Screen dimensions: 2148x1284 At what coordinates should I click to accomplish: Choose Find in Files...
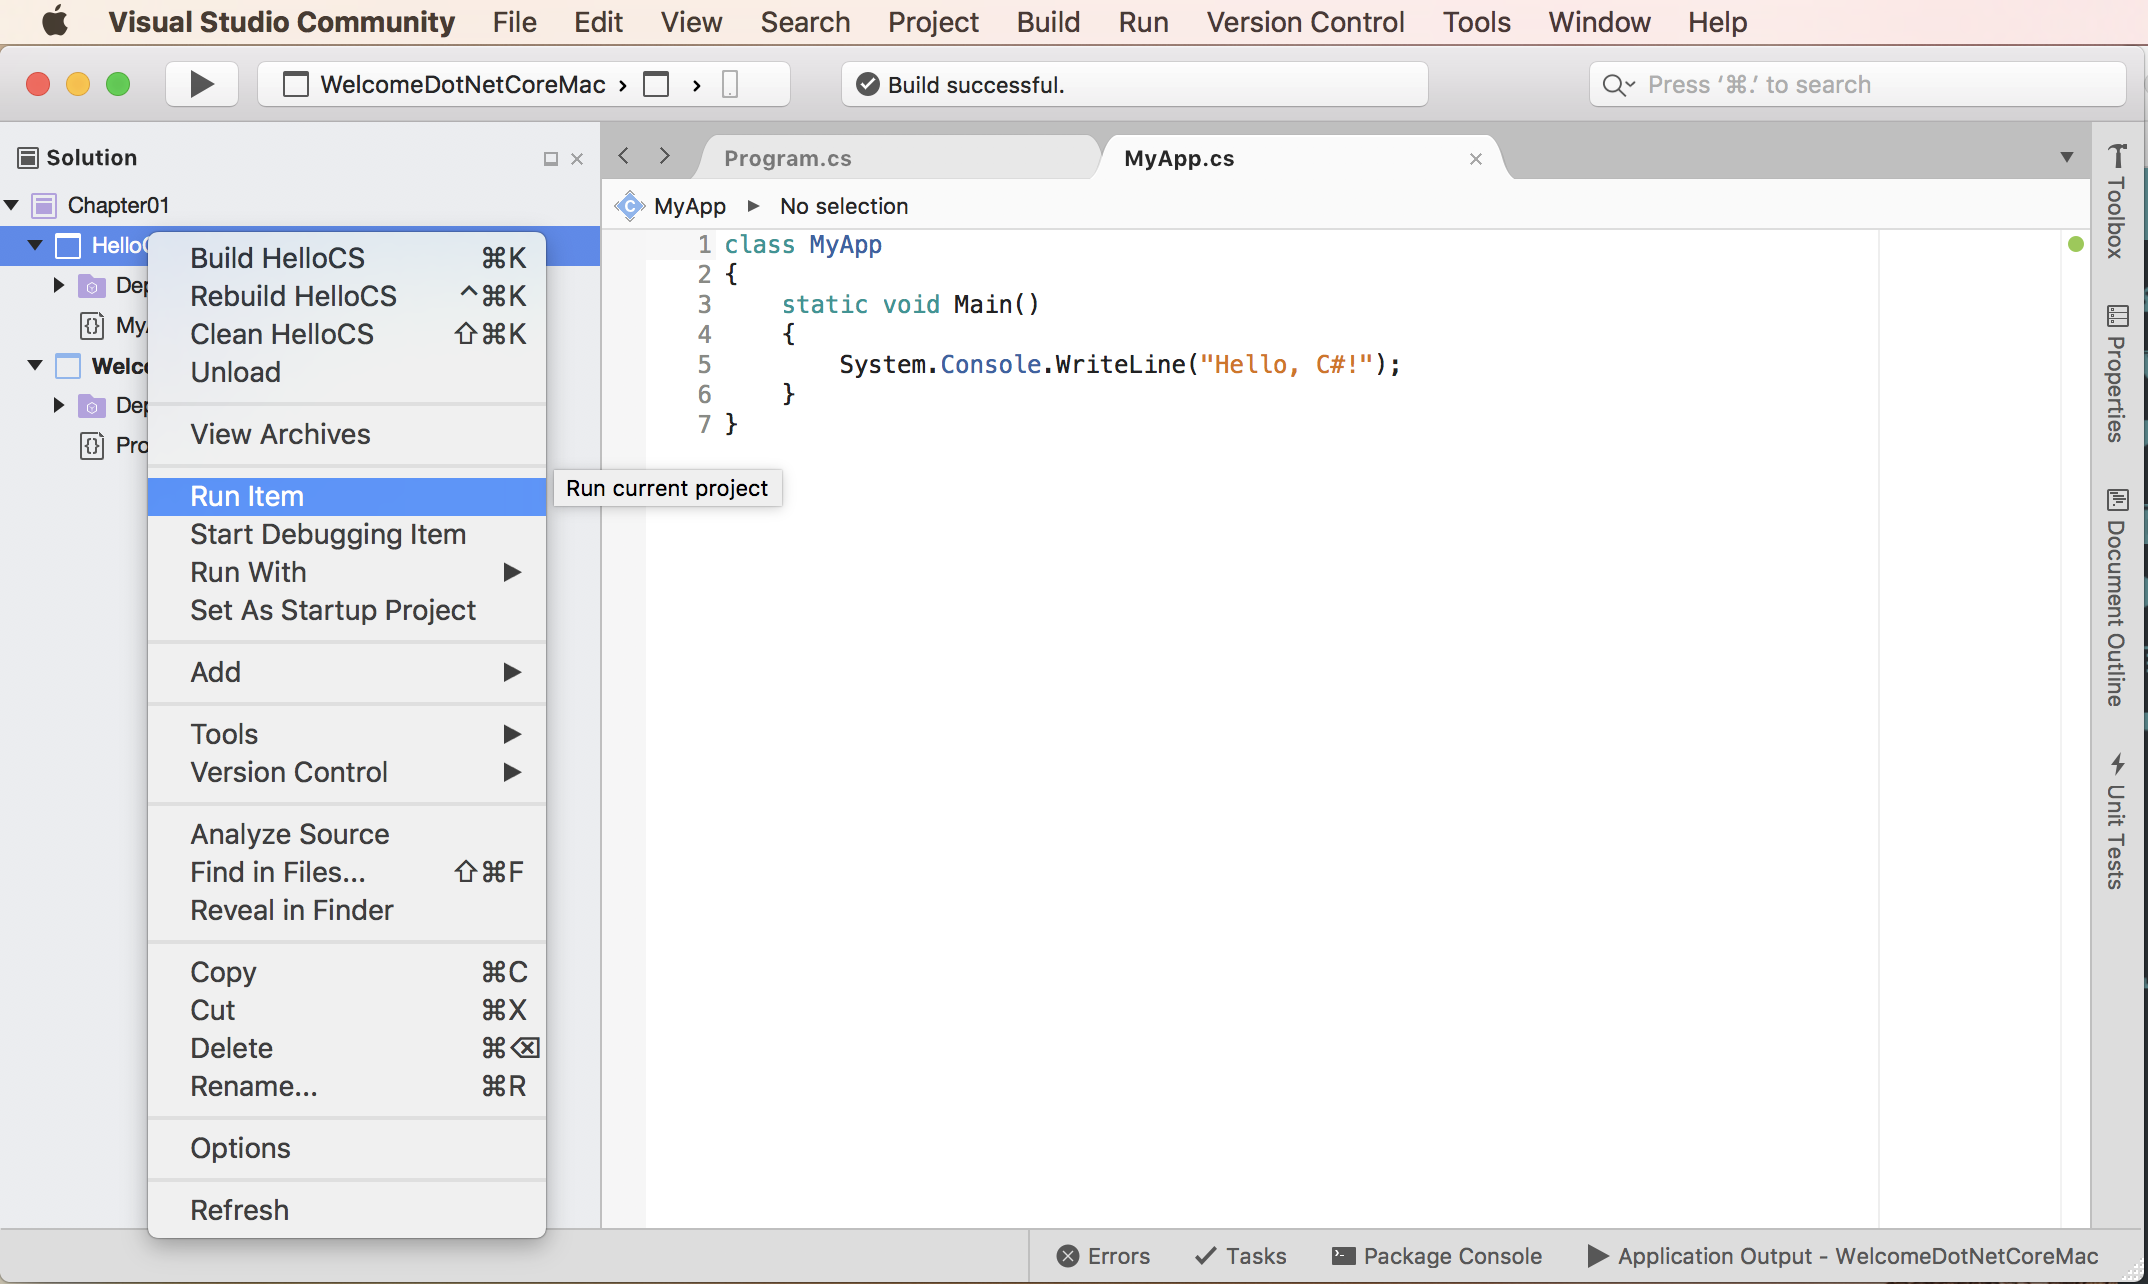(347, 872)
